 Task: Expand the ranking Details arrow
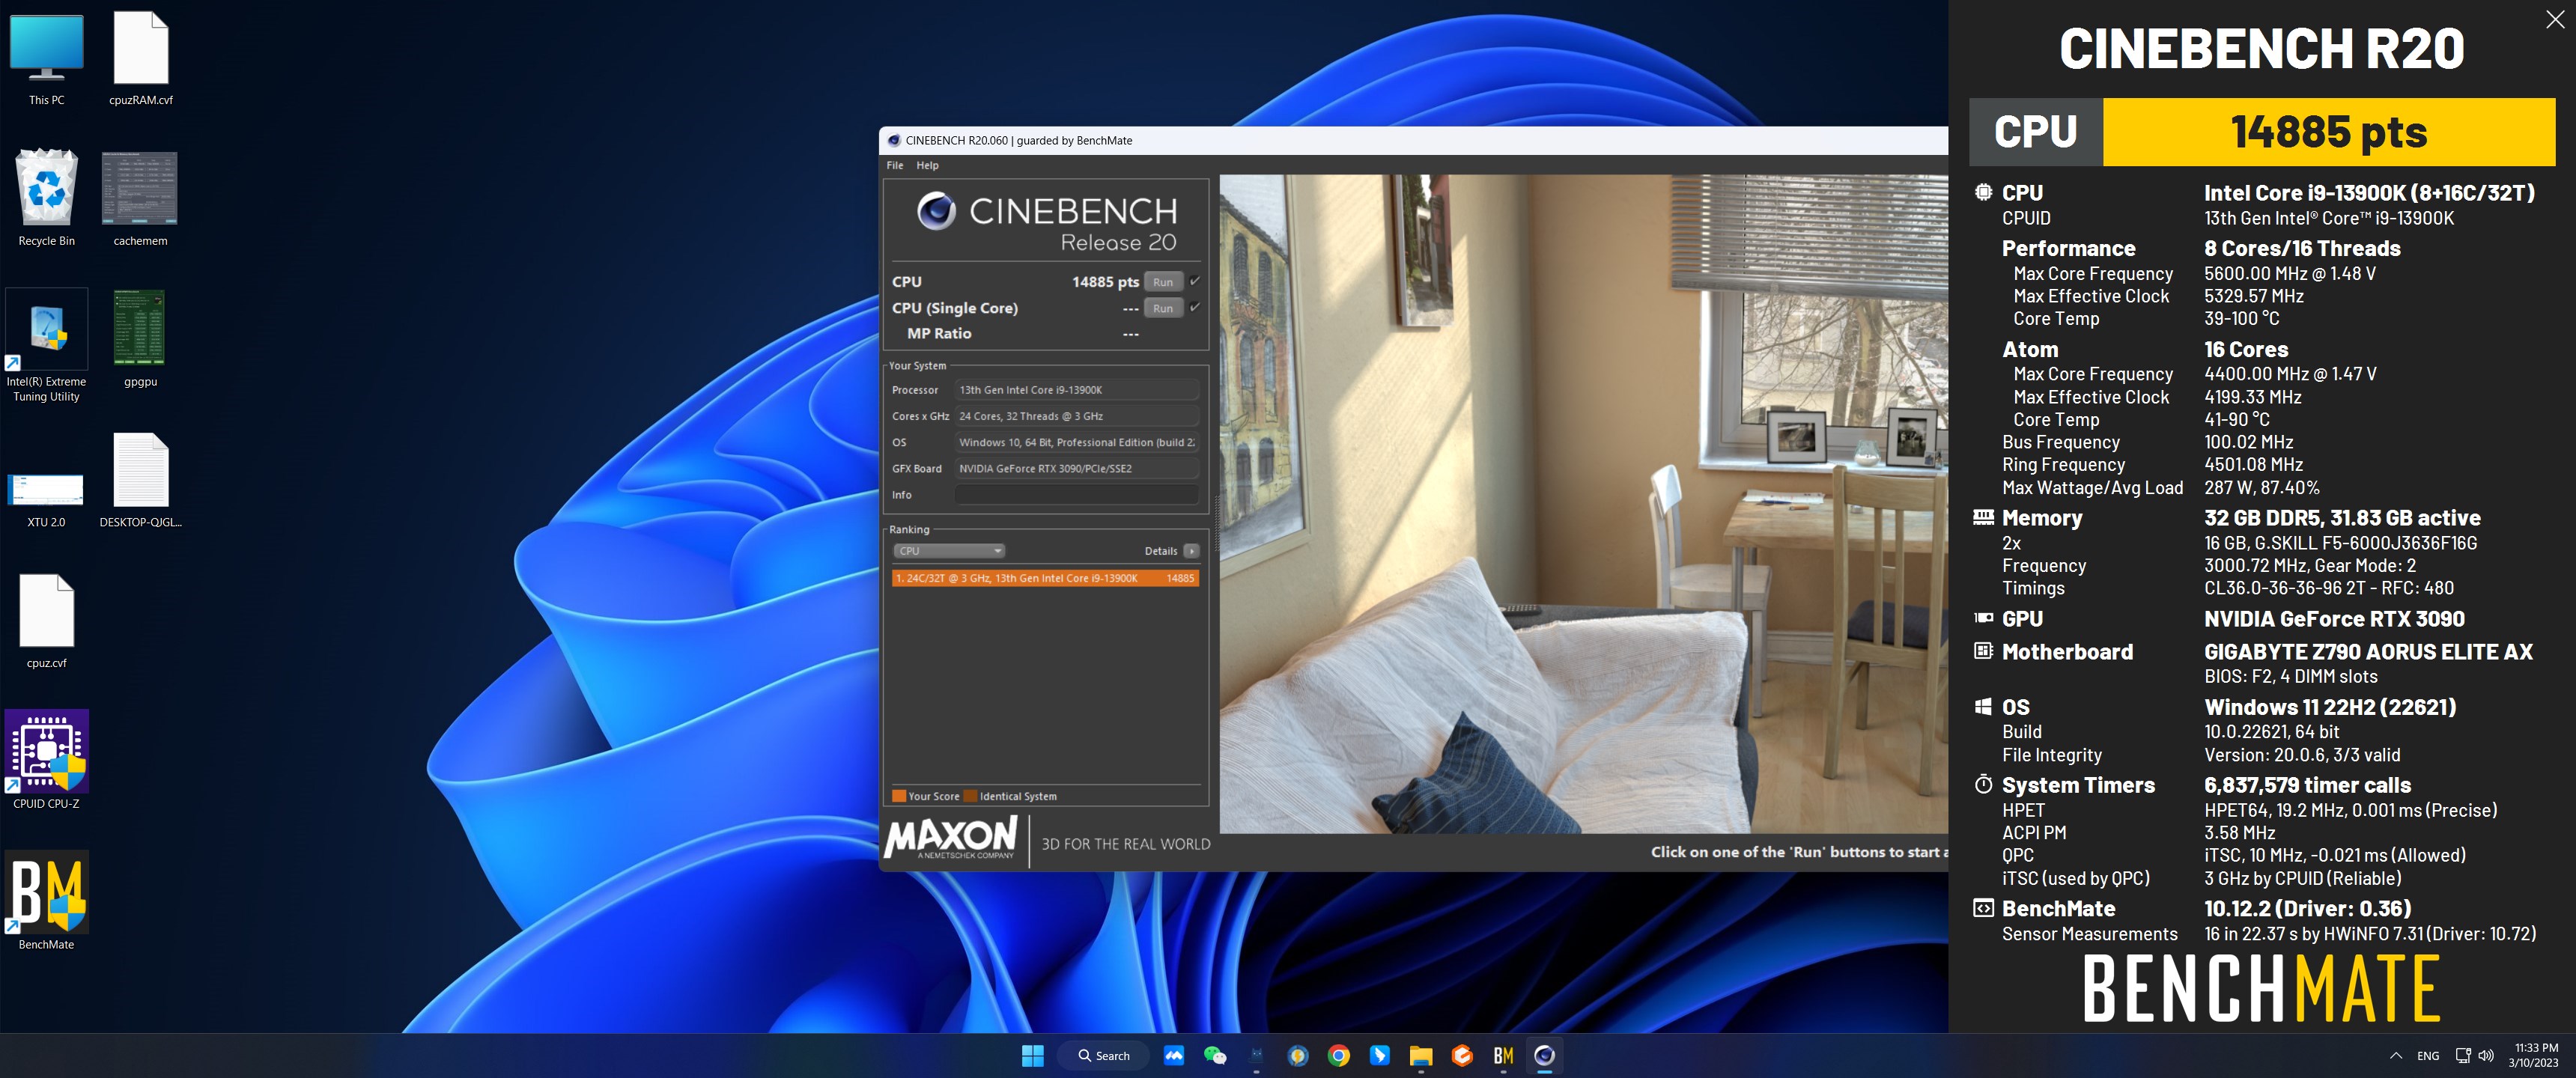pyautogui.click(x=1191, y=551)
